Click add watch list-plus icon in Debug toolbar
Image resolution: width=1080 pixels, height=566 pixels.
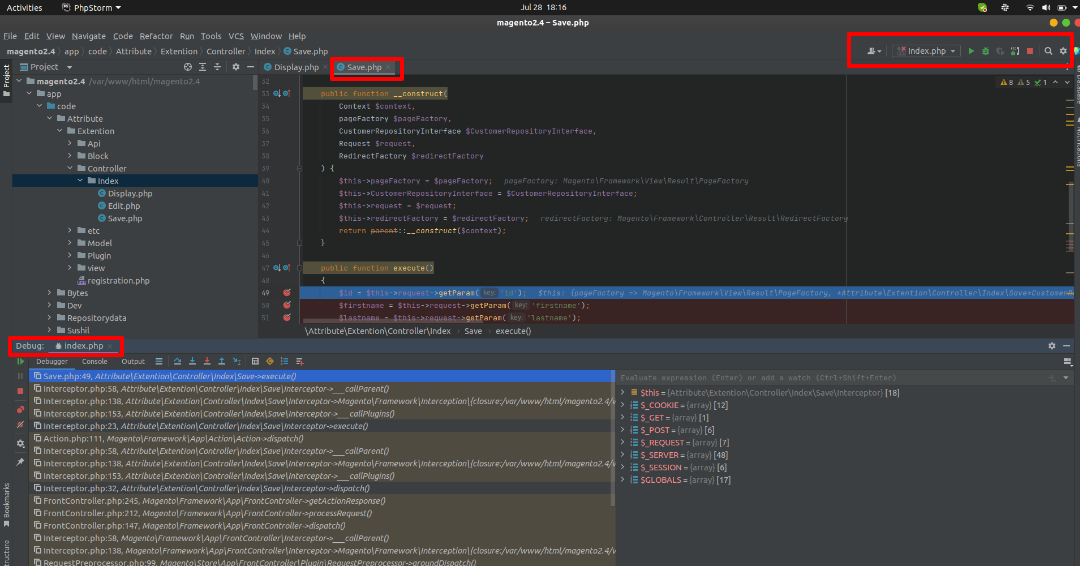tap(300, 361)
